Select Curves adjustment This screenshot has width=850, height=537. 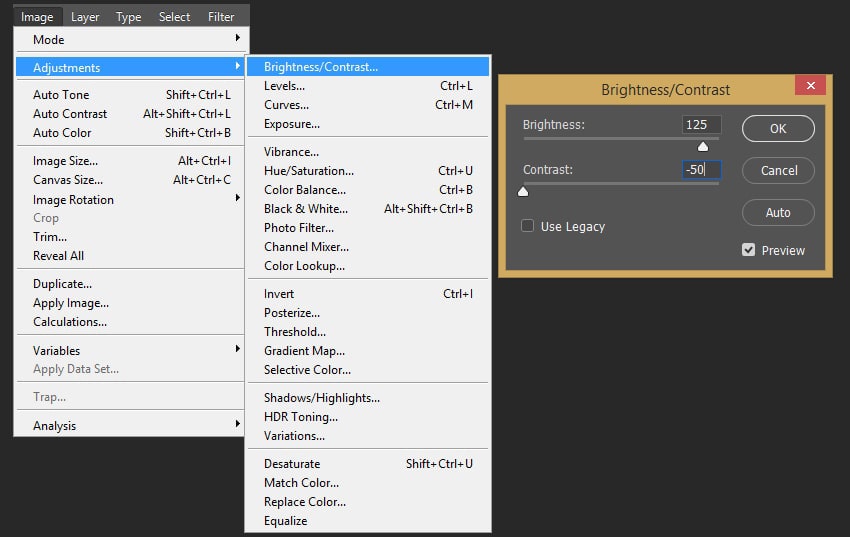click(x=286, y=105)
